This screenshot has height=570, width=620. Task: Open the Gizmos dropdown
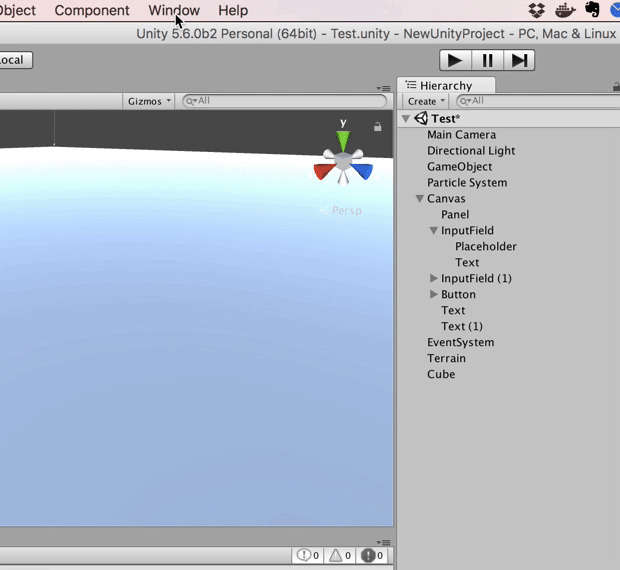coord(149,101)
